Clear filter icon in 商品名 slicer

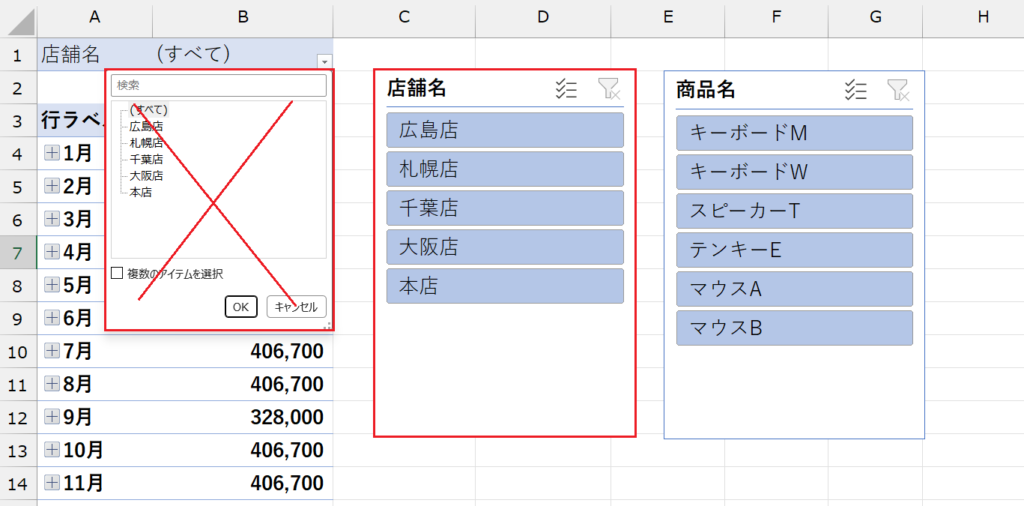(897, 90)
